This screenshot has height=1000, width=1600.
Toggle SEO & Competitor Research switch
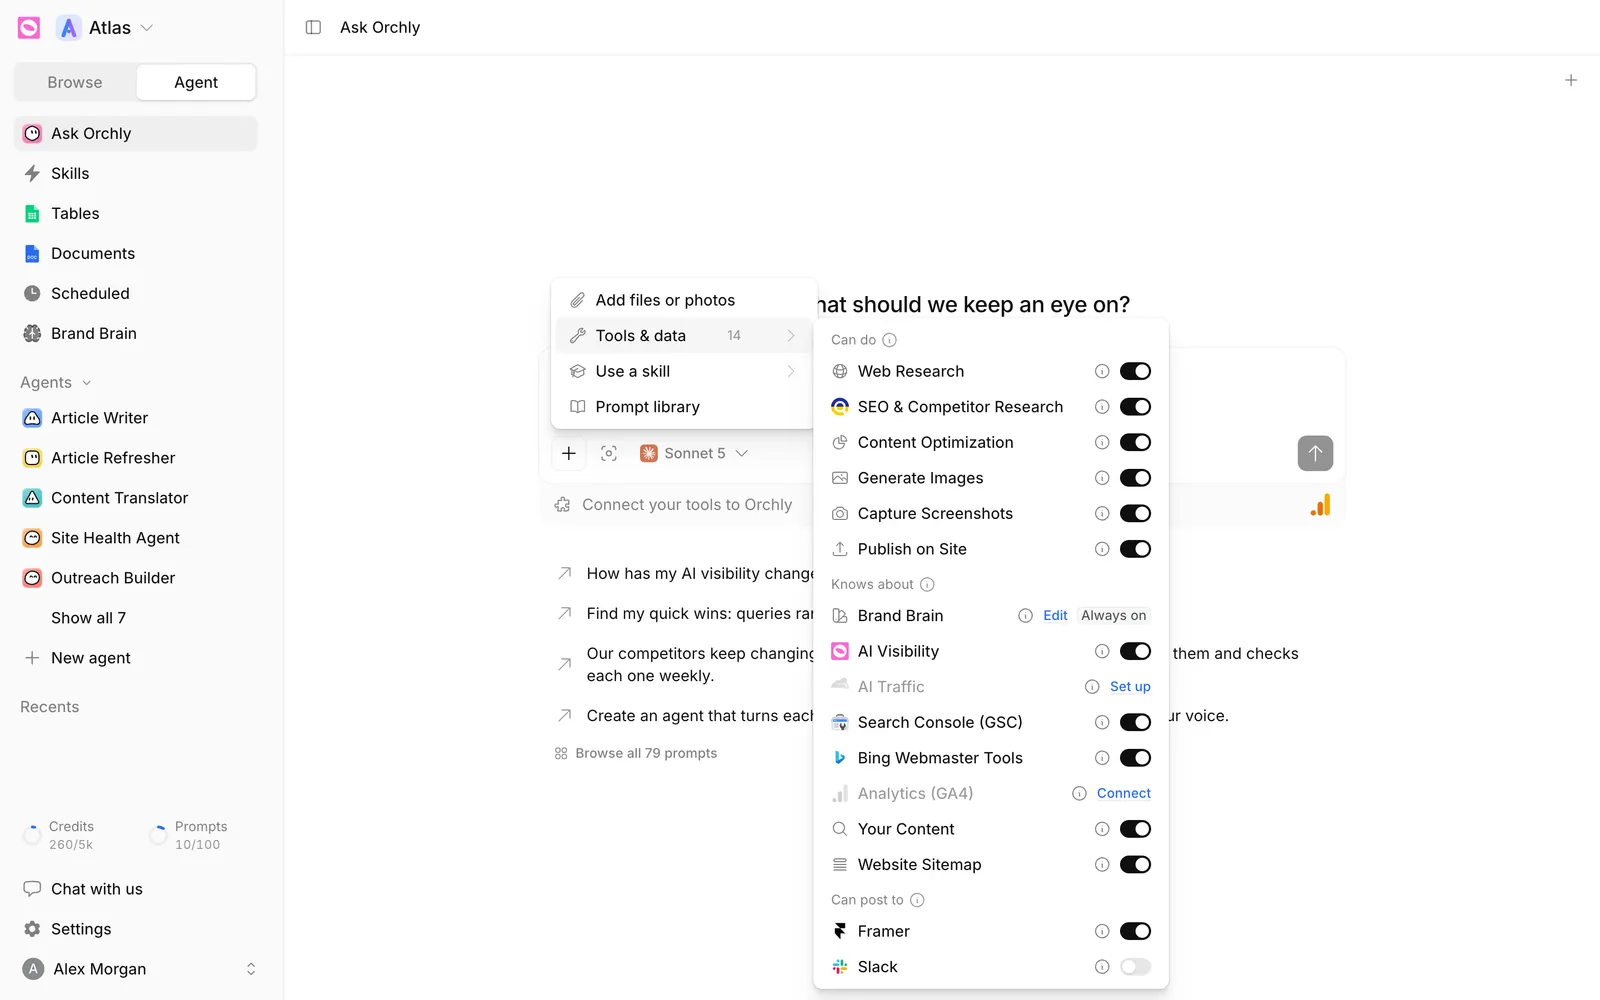(1135, 407)
